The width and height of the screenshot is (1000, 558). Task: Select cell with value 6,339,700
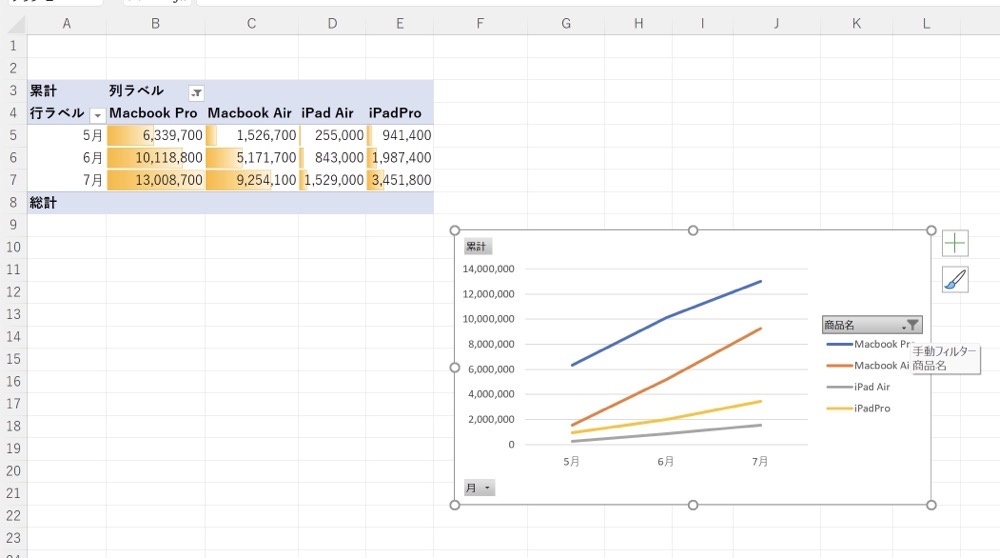click(156, 135)
